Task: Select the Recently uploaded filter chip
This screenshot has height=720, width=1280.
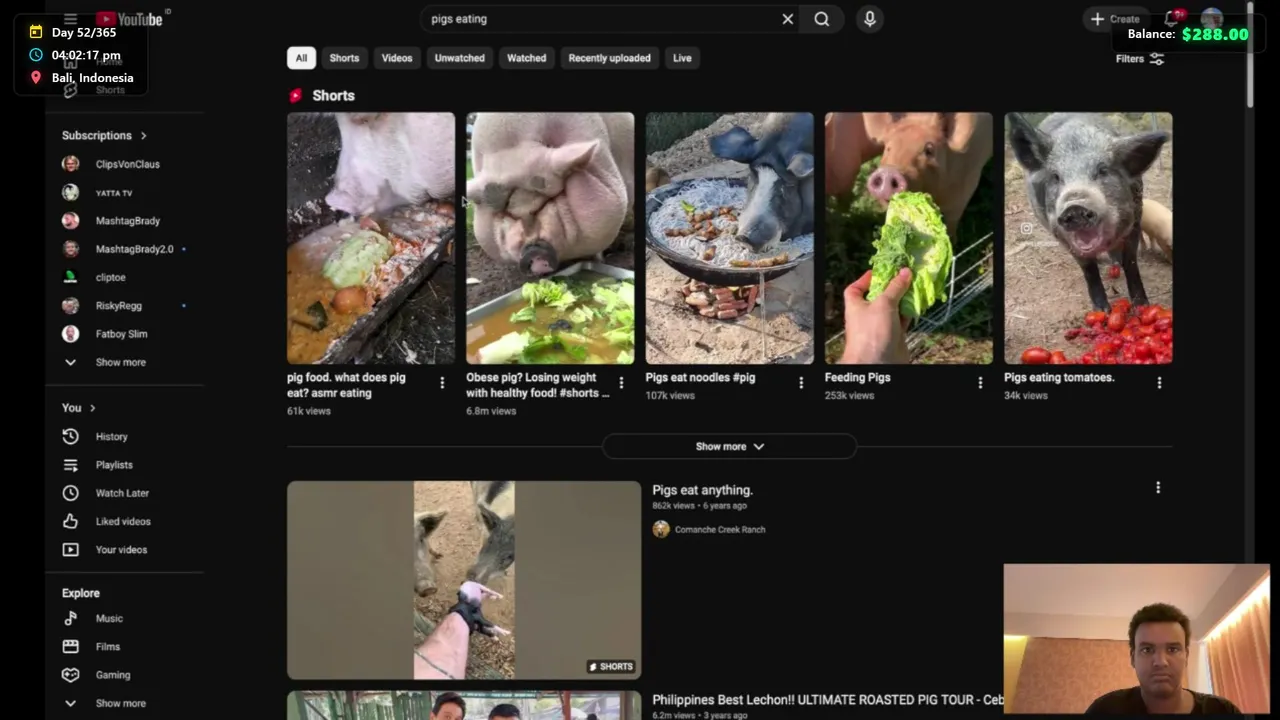Action: click(x=609, y=58)
